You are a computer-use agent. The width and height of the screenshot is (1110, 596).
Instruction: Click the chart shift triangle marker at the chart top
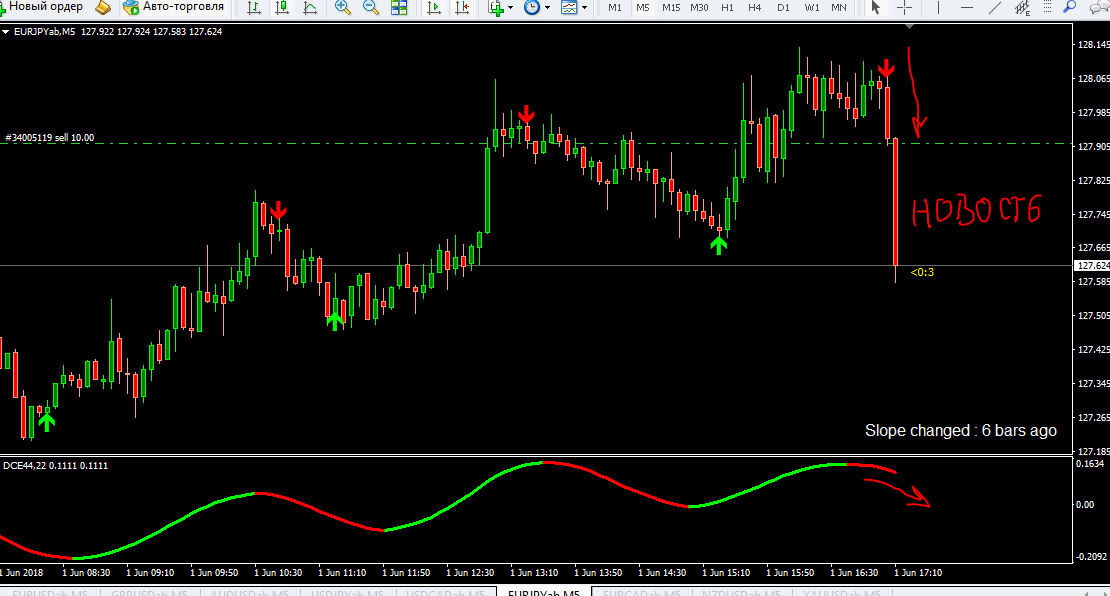click(x=910, y=26)
